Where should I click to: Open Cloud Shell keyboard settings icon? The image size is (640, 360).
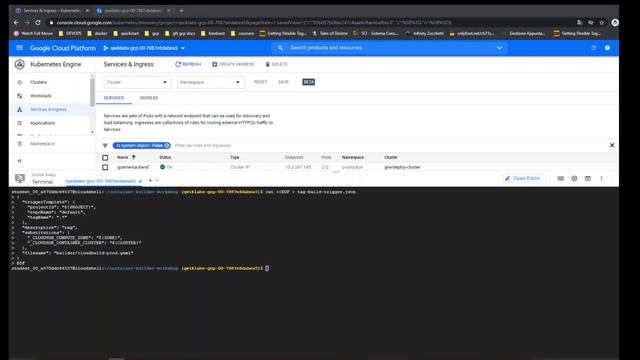[x=560, y=178]
